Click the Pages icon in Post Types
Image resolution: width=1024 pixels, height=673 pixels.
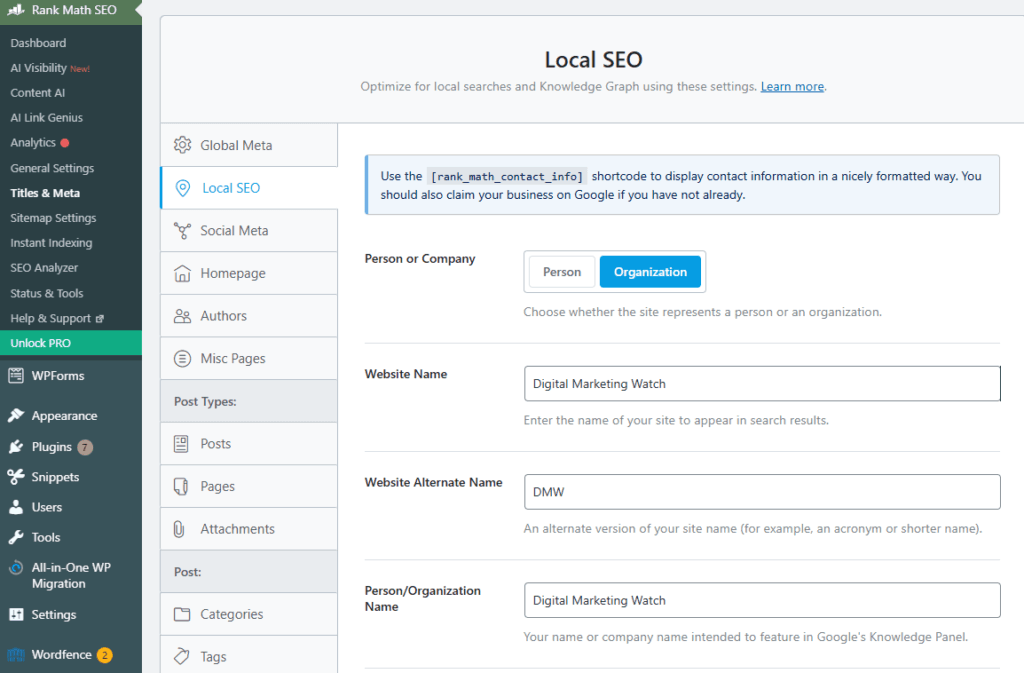point(181,486)
